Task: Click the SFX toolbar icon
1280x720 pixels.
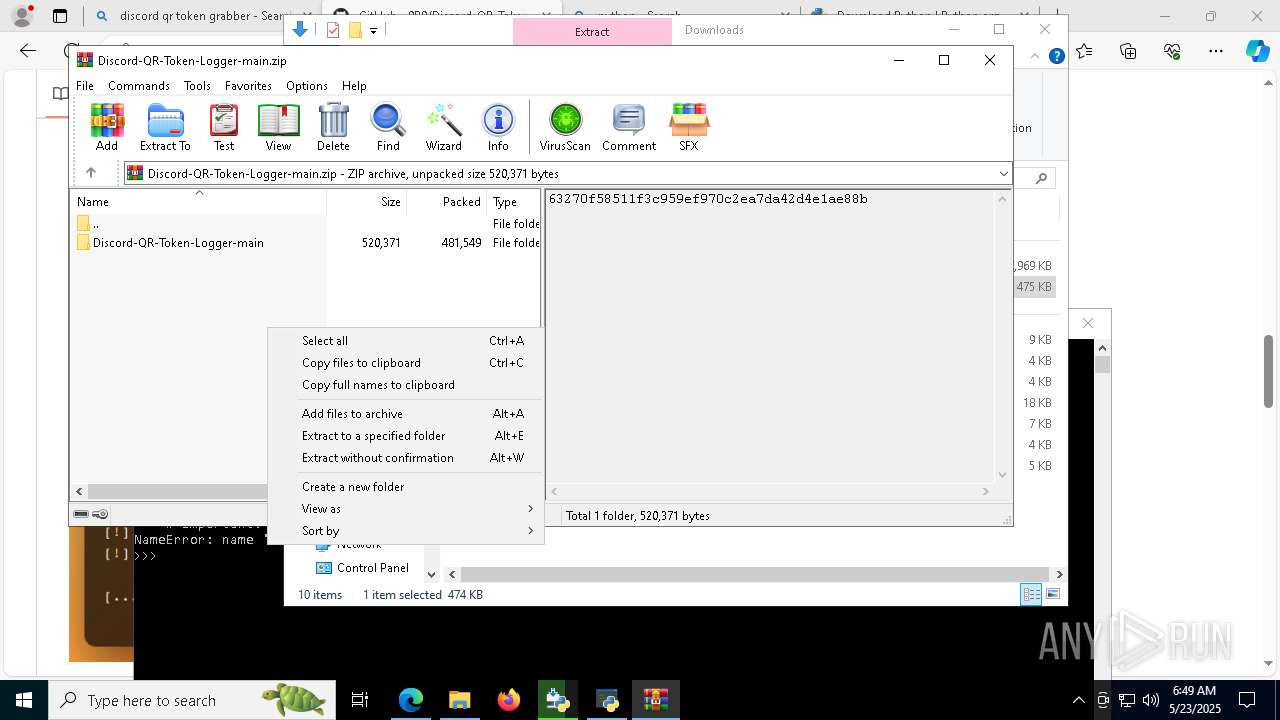Action: [x=689, y=127]
